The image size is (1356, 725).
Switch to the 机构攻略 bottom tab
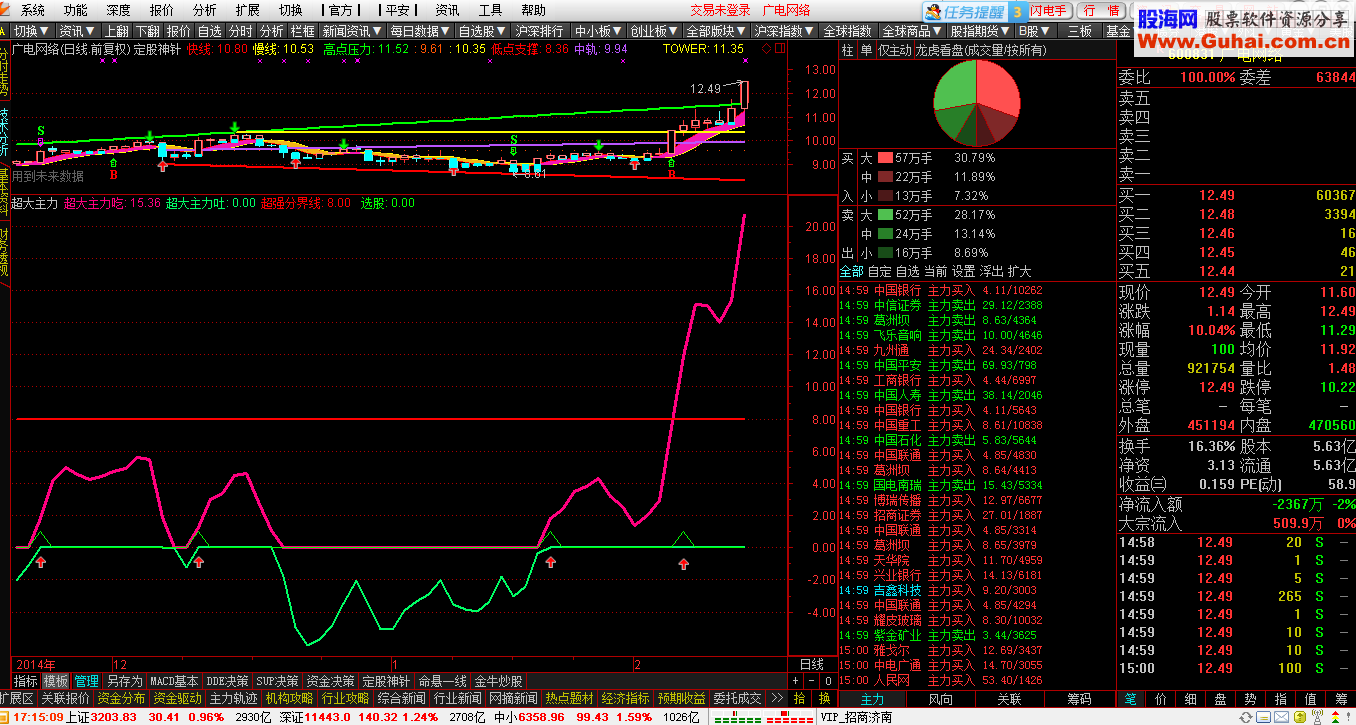pyautogui.click(x=289, y=698)
